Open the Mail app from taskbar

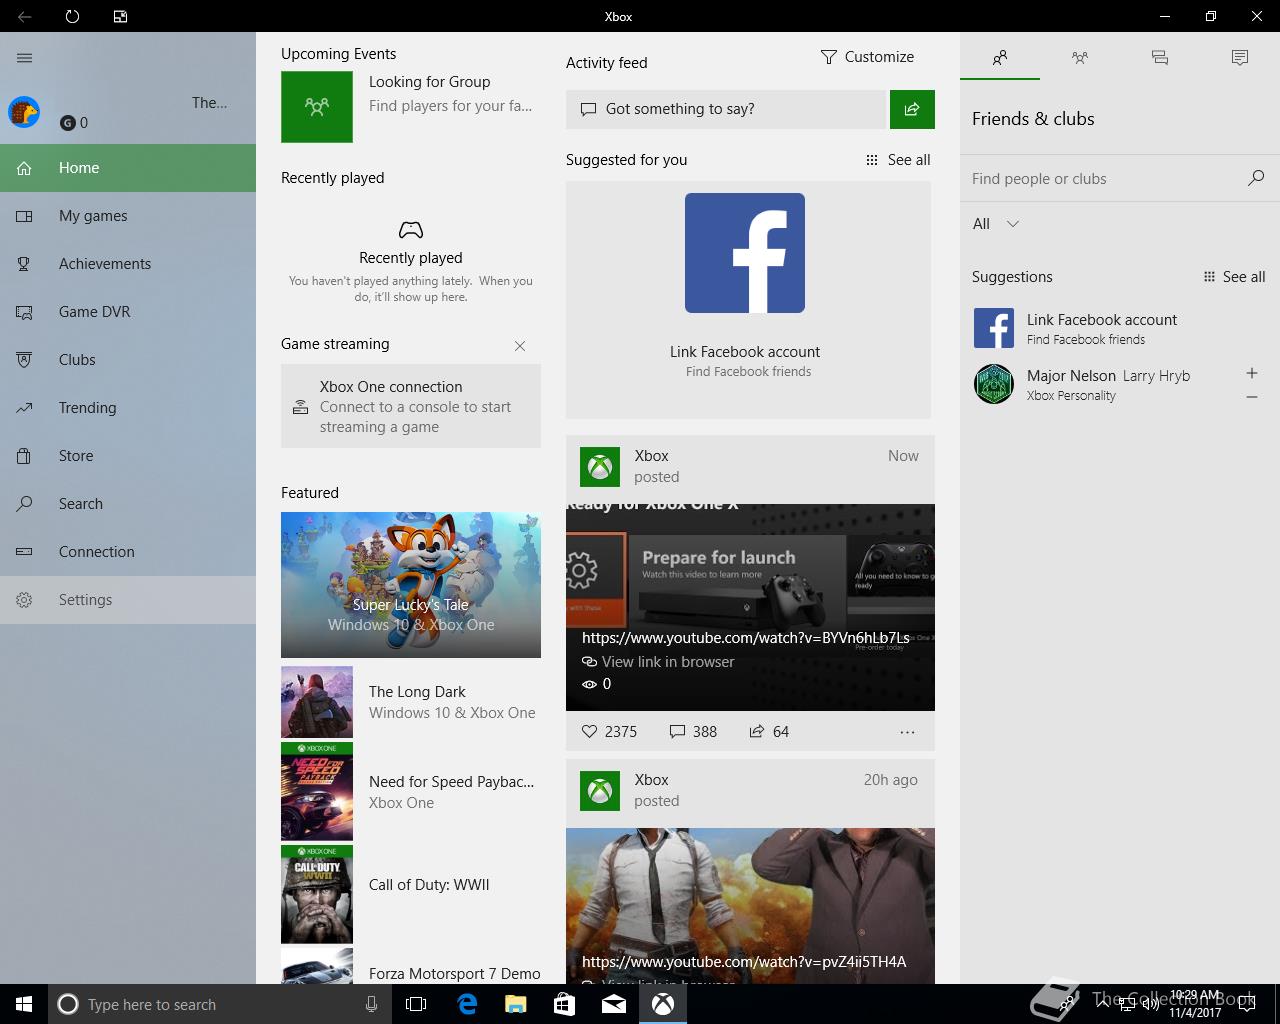point(614,1004)
